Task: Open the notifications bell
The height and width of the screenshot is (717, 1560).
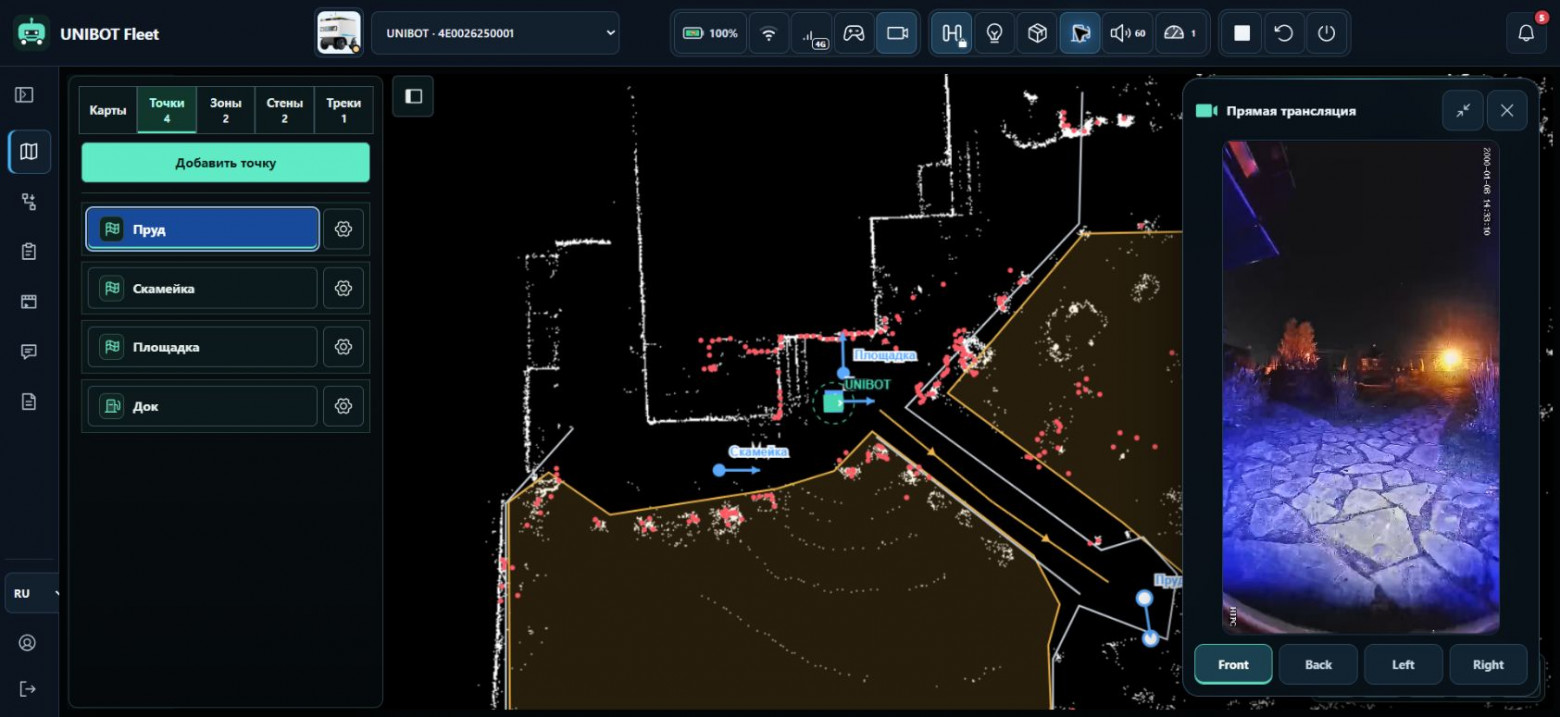Action: pos(1526,33)
